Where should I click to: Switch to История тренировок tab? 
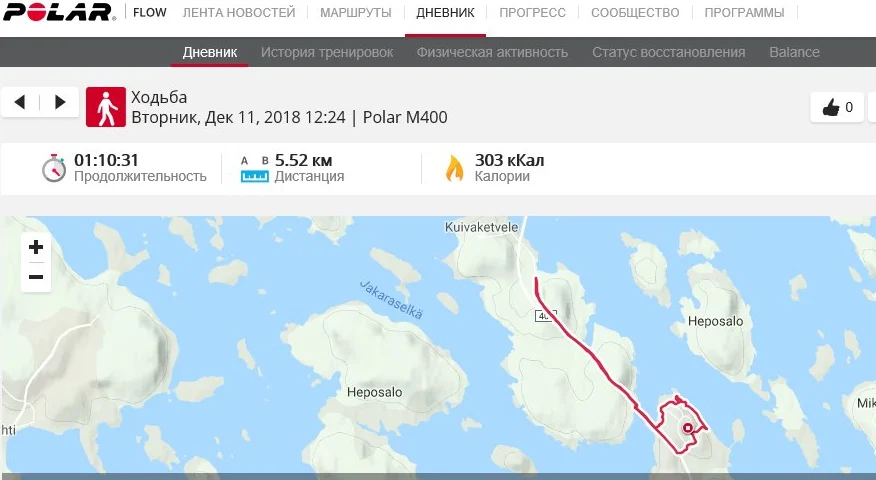(x=327, y=52)
